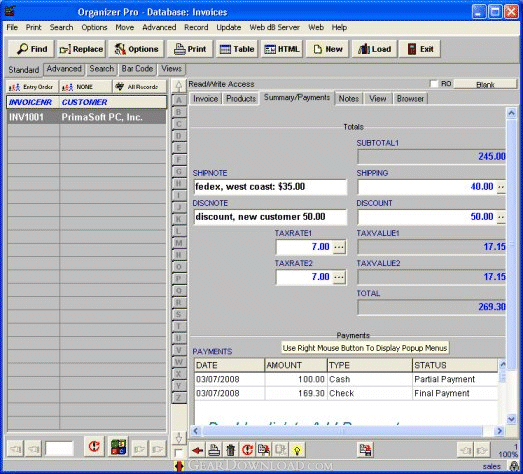This screenshot has width=523, height=474.
Task: Switch to the Invoice tab
Action: pos(205,99)
